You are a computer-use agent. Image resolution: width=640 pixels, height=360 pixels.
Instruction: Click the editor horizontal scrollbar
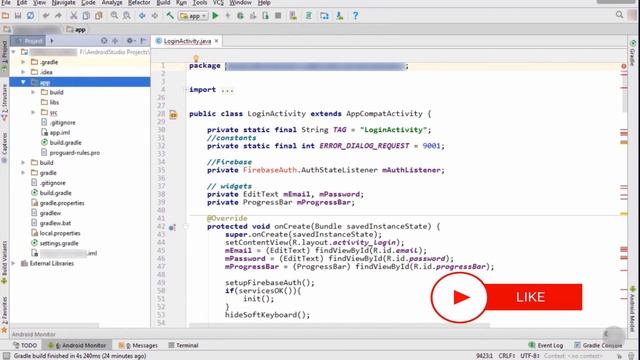pyautogui.click(x=339, y=325)
